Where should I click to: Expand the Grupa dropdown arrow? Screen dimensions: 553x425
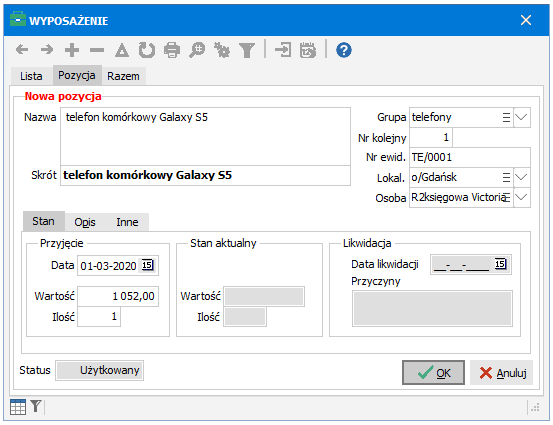pos(522,117)
